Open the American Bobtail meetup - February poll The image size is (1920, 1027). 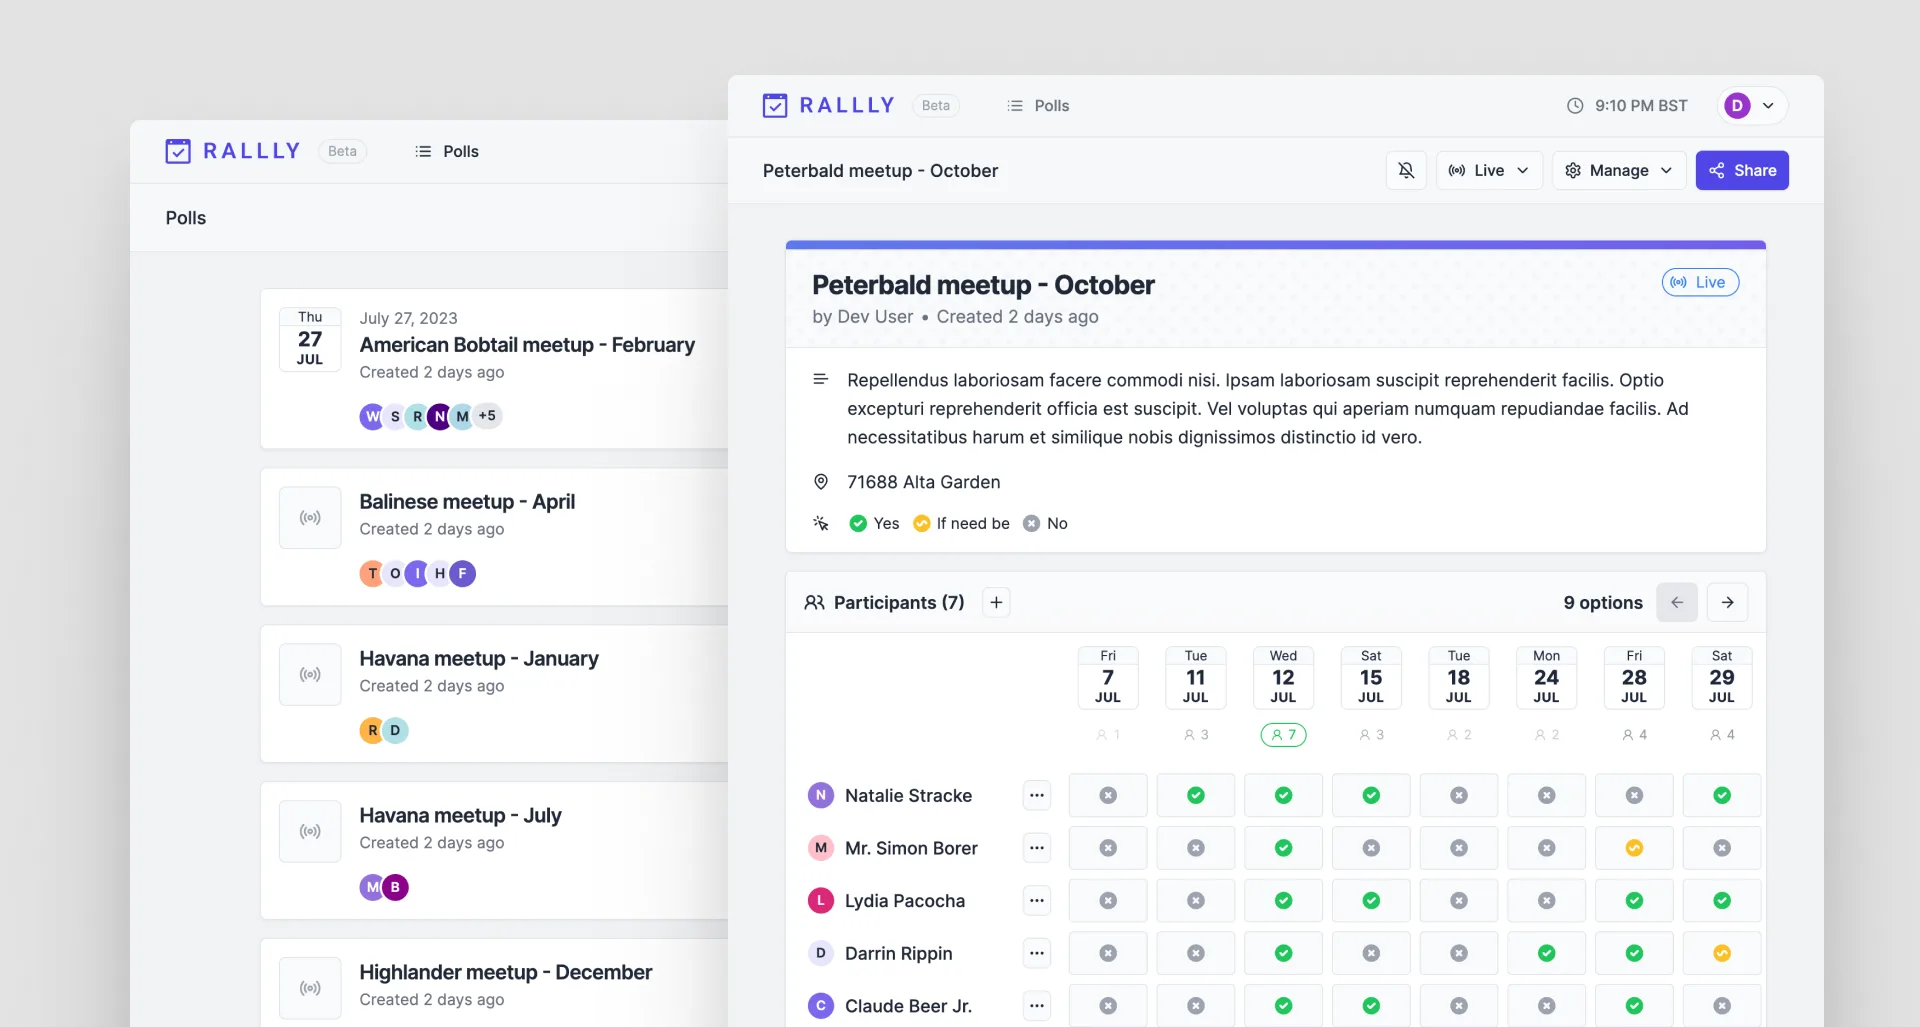[x=527, y=344]
